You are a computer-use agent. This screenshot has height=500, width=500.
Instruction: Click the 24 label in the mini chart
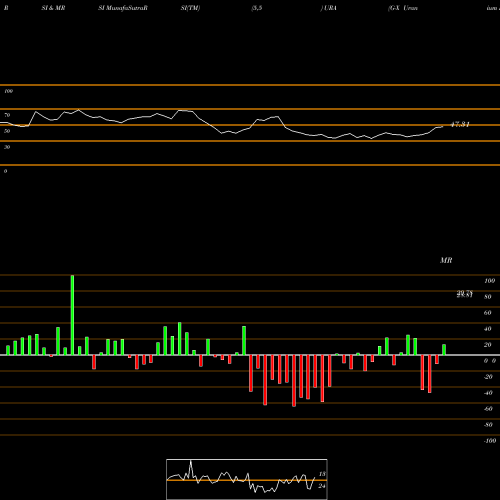tap(322, 486)
